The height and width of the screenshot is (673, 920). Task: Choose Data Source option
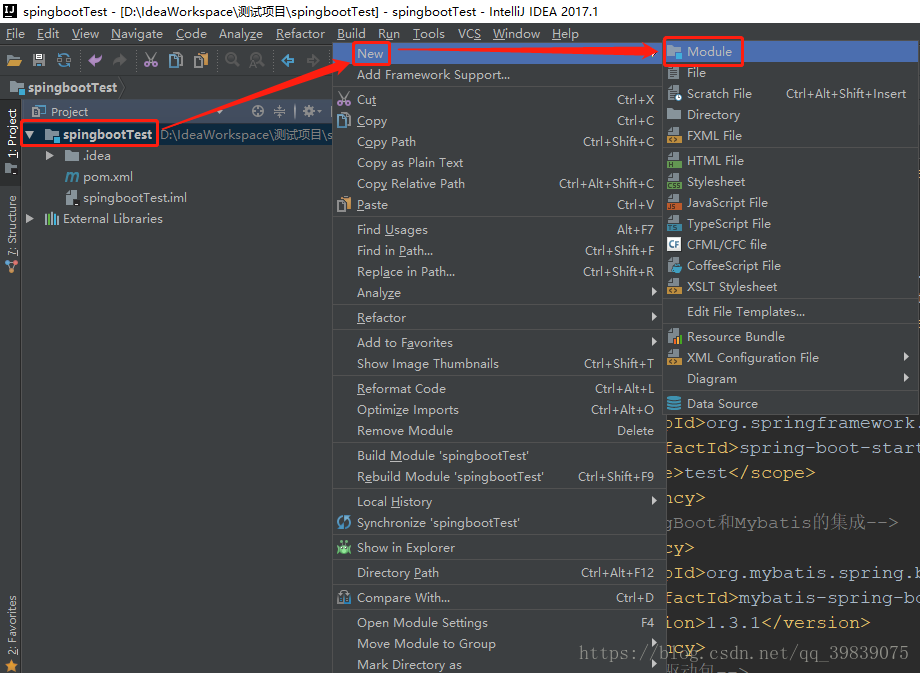[x=790, y=404]
